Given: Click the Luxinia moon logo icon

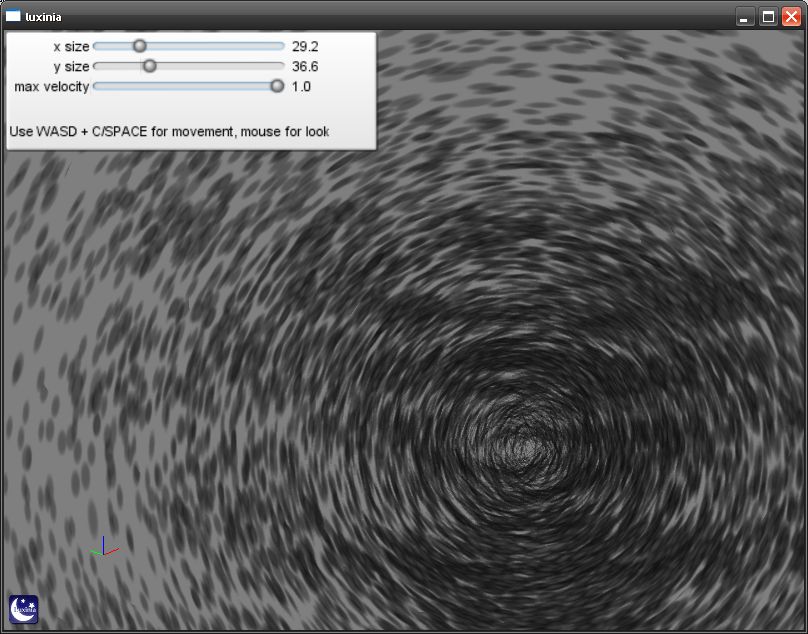Looking at the screenshot, I should pyautogui.click(x=23, y=609).
